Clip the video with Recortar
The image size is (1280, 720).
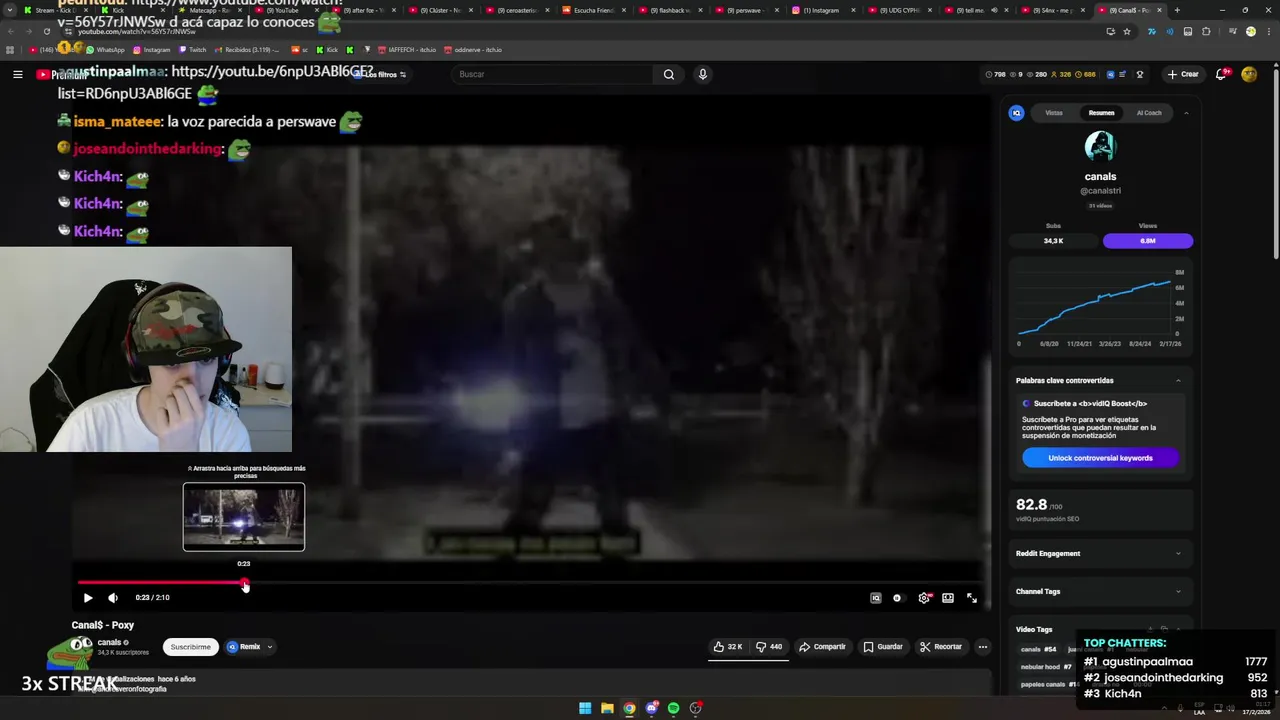(x=941, y=647)
